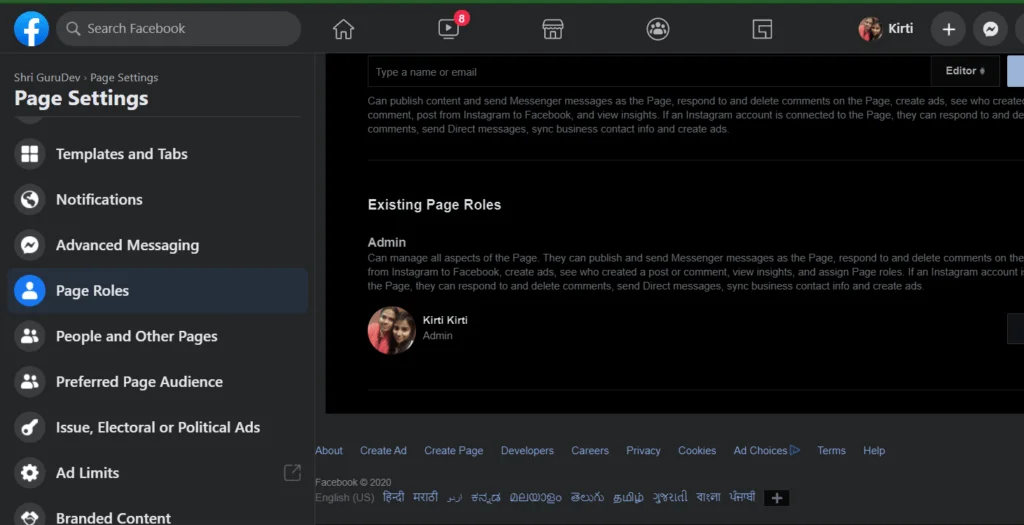
Task: Click the Create Page footer link
Action: point(453,451)
